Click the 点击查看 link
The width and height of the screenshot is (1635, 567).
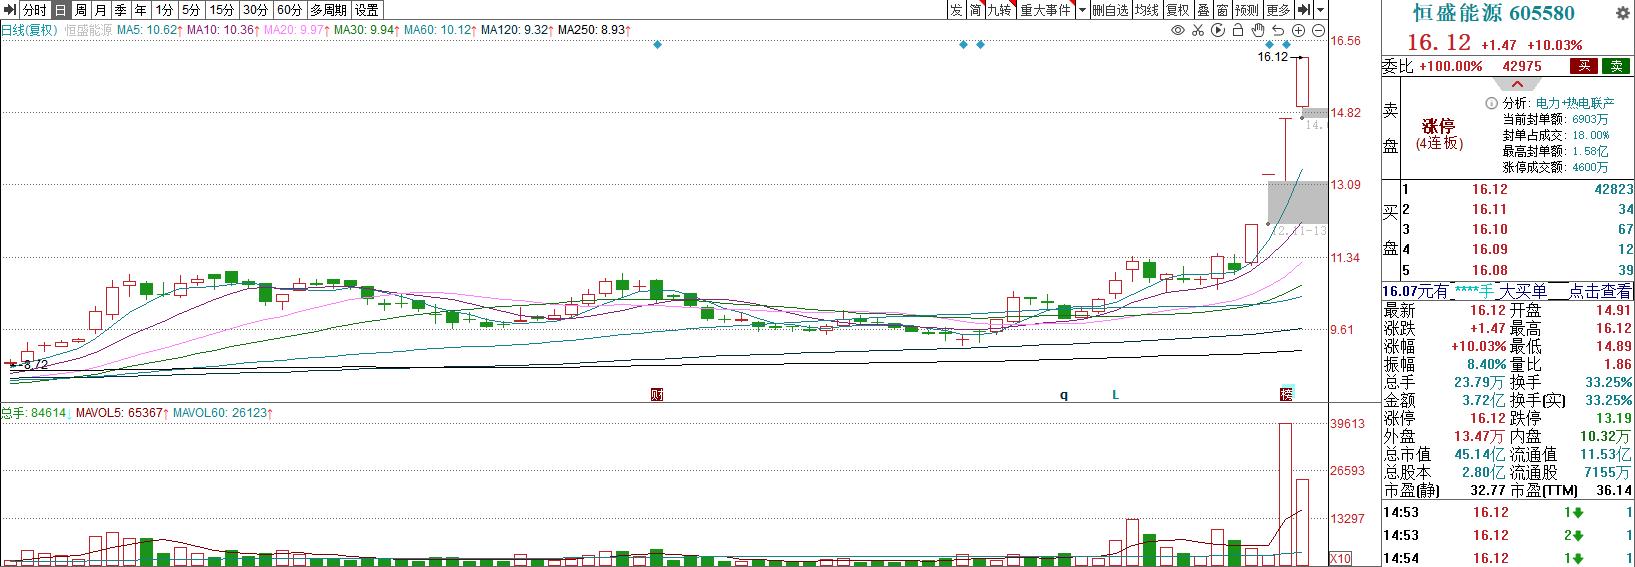[x=1600, y=291]
